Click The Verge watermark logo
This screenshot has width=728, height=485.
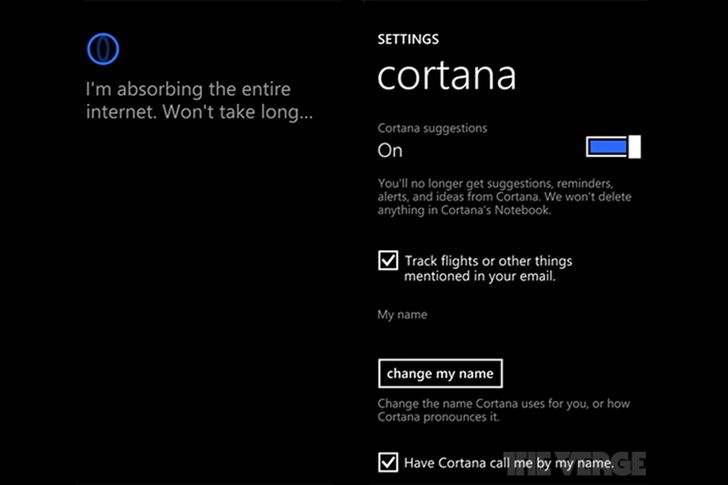pyautogui.click(x=576, y=461)
